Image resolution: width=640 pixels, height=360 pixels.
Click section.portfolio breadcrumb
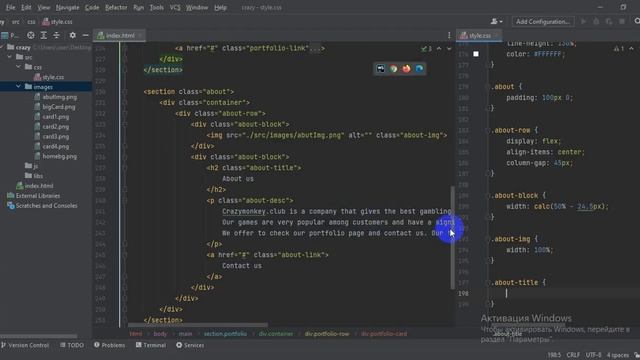[x=225, y=333]
